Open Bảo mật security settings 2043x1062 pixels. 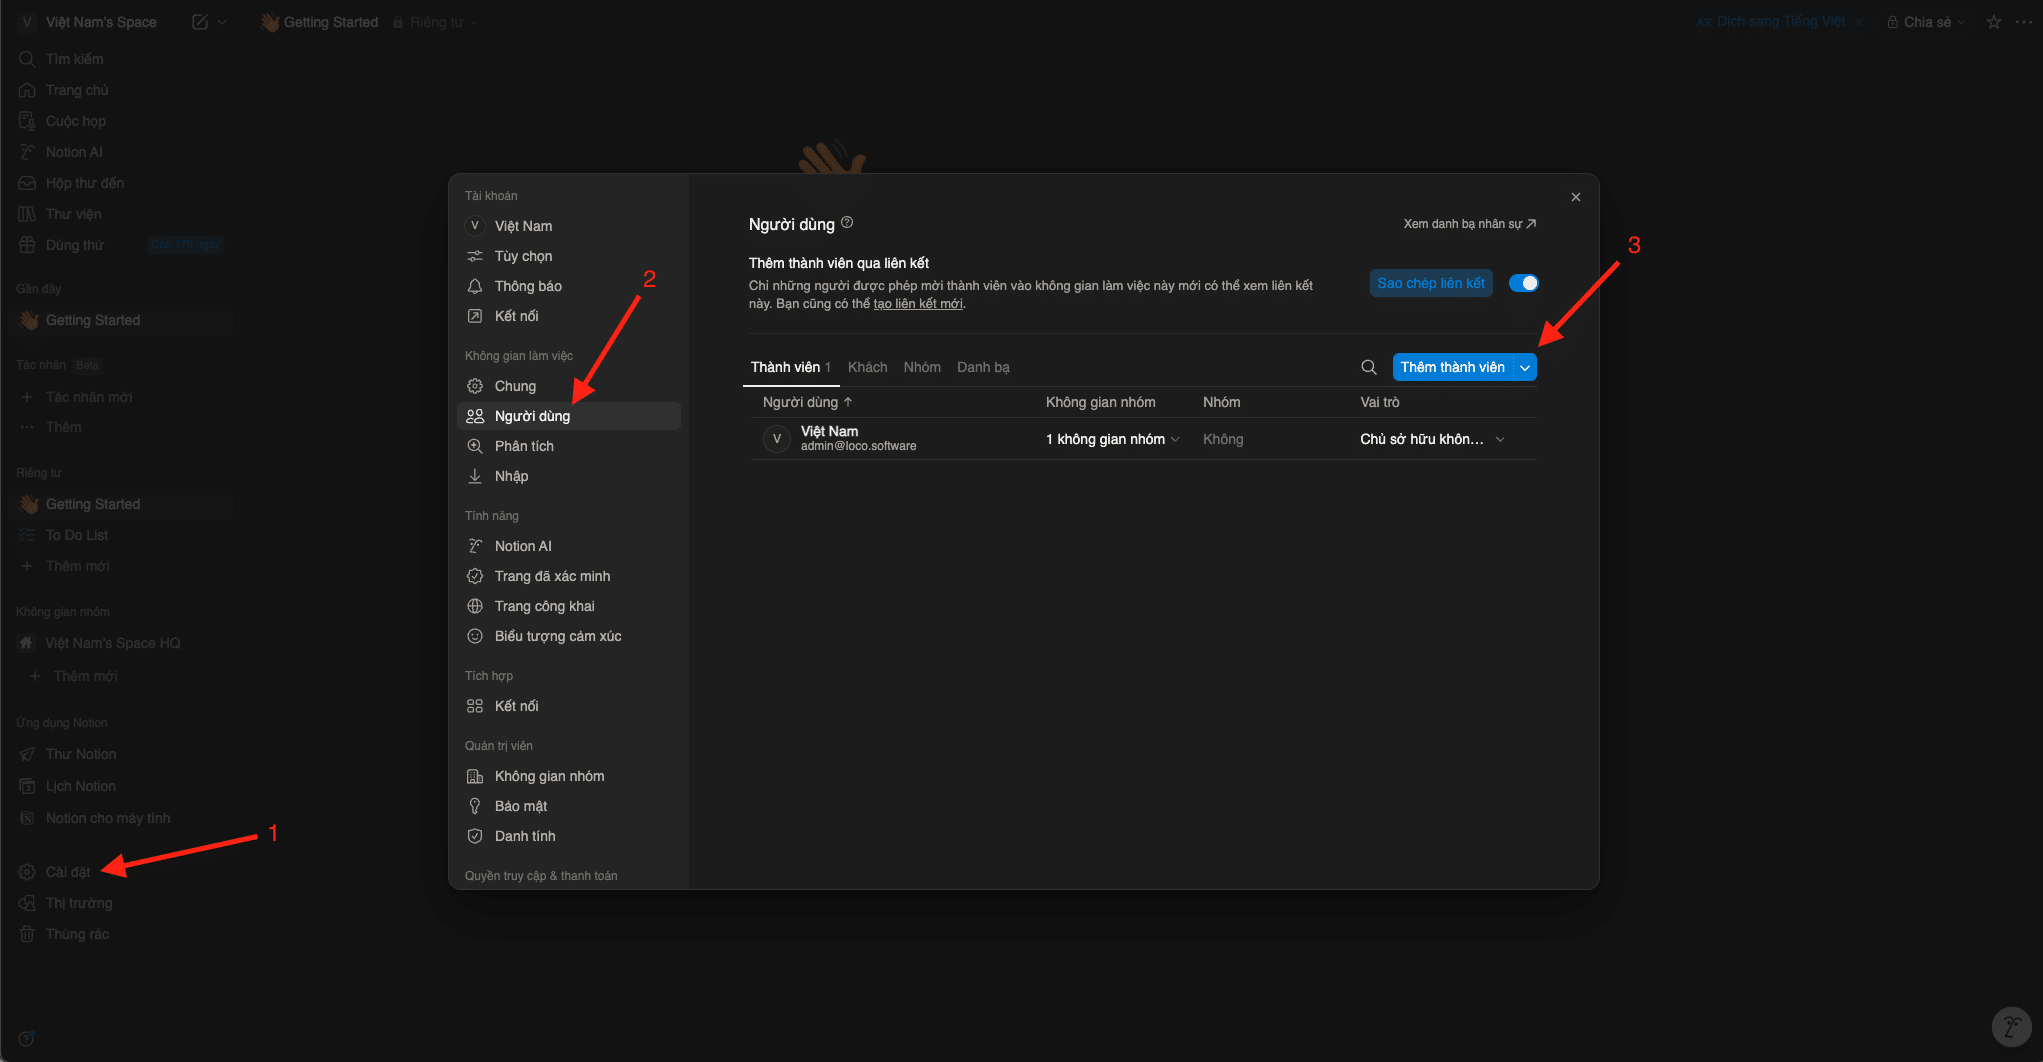pos(520,806)
